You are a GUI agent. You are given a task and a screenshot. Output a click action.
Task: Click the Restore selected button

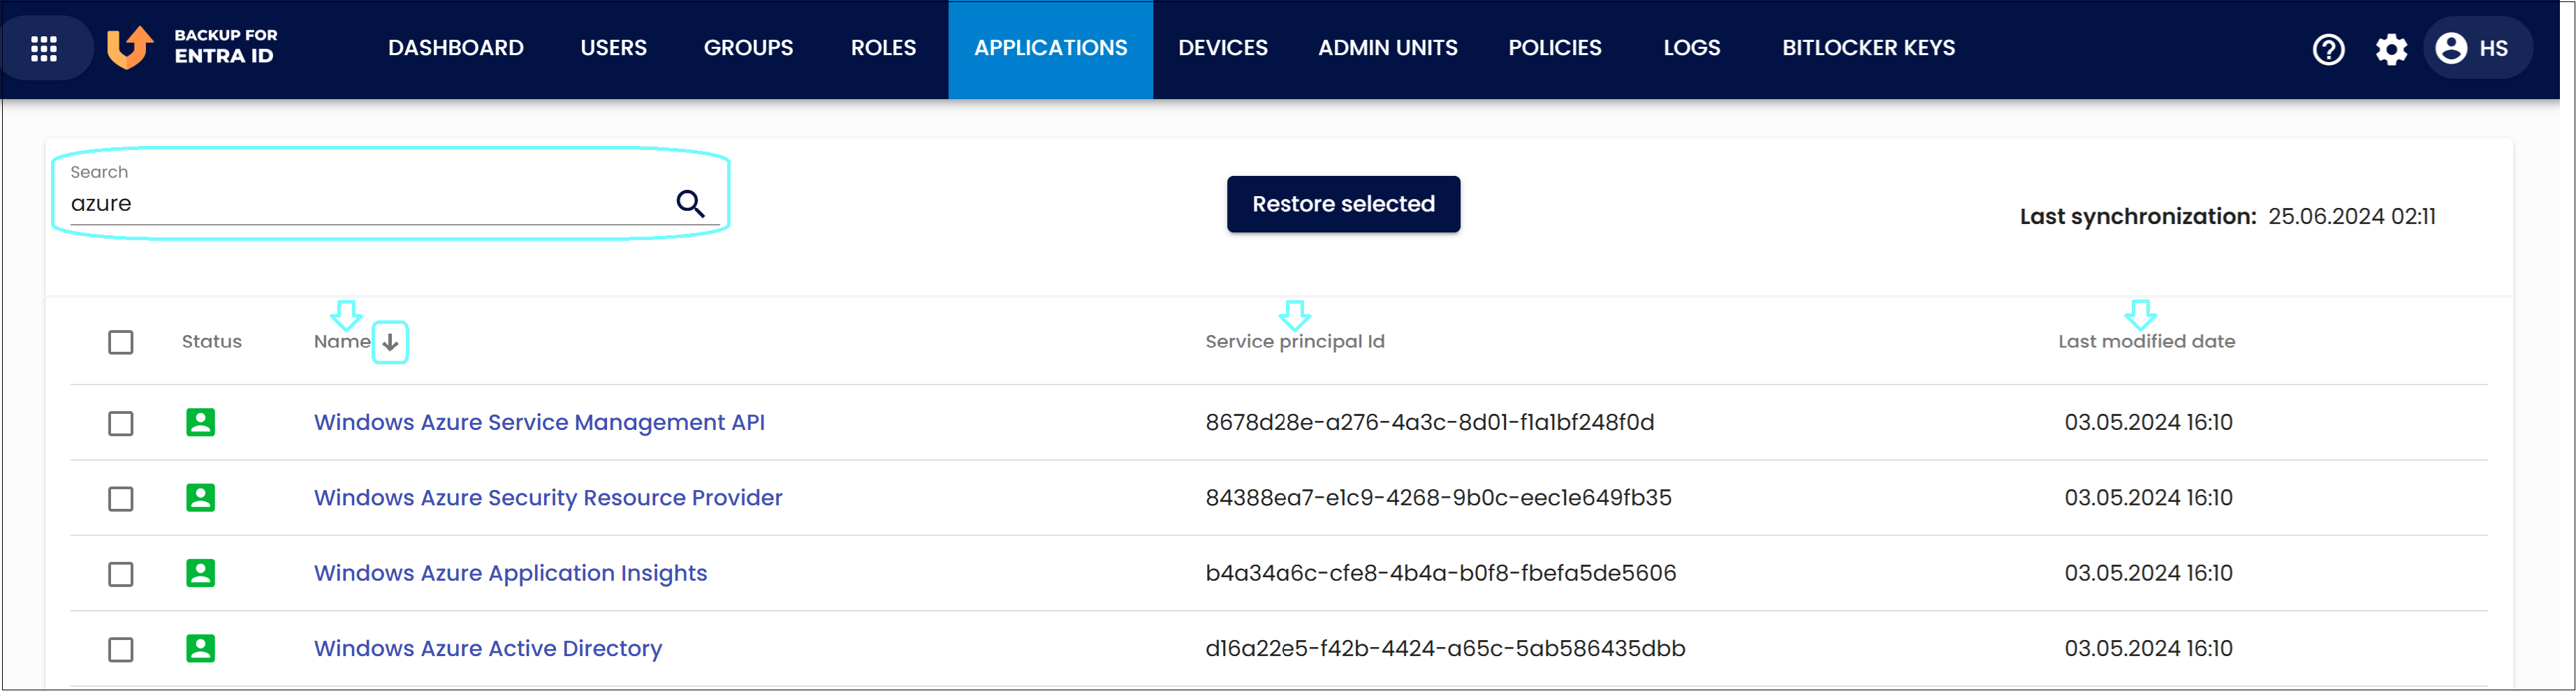(1343, 204)
